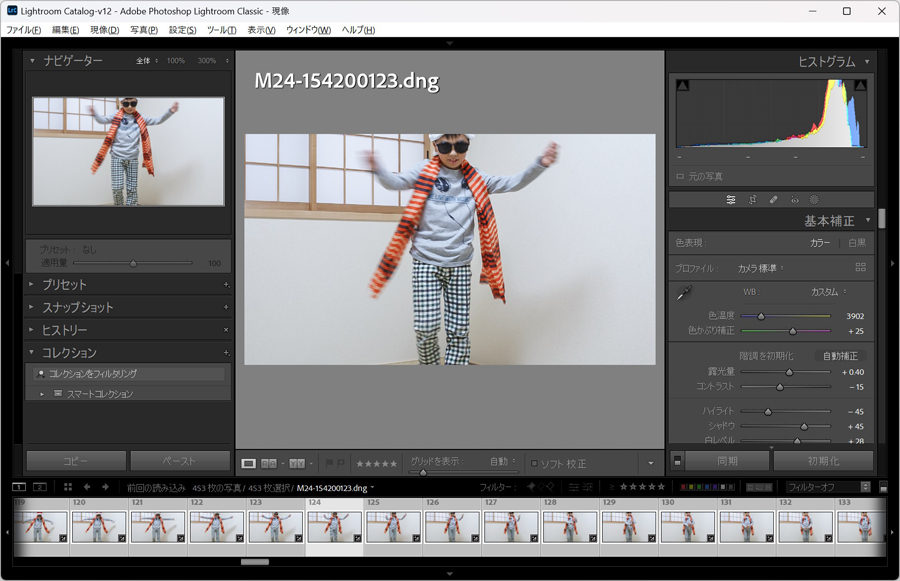The image size is (900, 581).
Task: Select the Healing bandage tool
Action: 773,200
